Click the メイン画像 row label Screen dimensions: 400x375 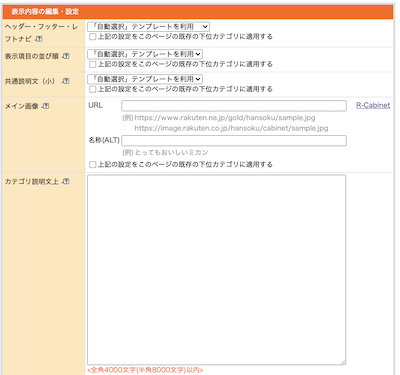(22, 106)
